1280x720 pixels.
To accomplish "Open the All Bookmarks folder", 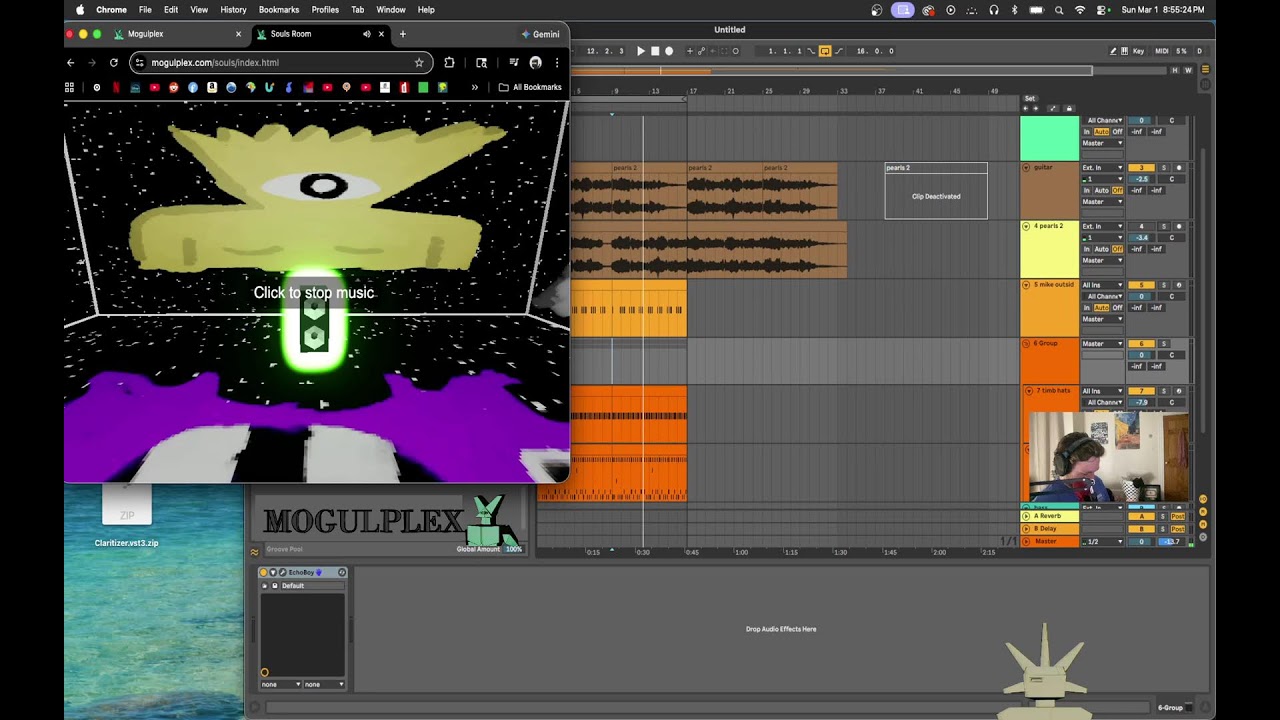I will (530, 87).
